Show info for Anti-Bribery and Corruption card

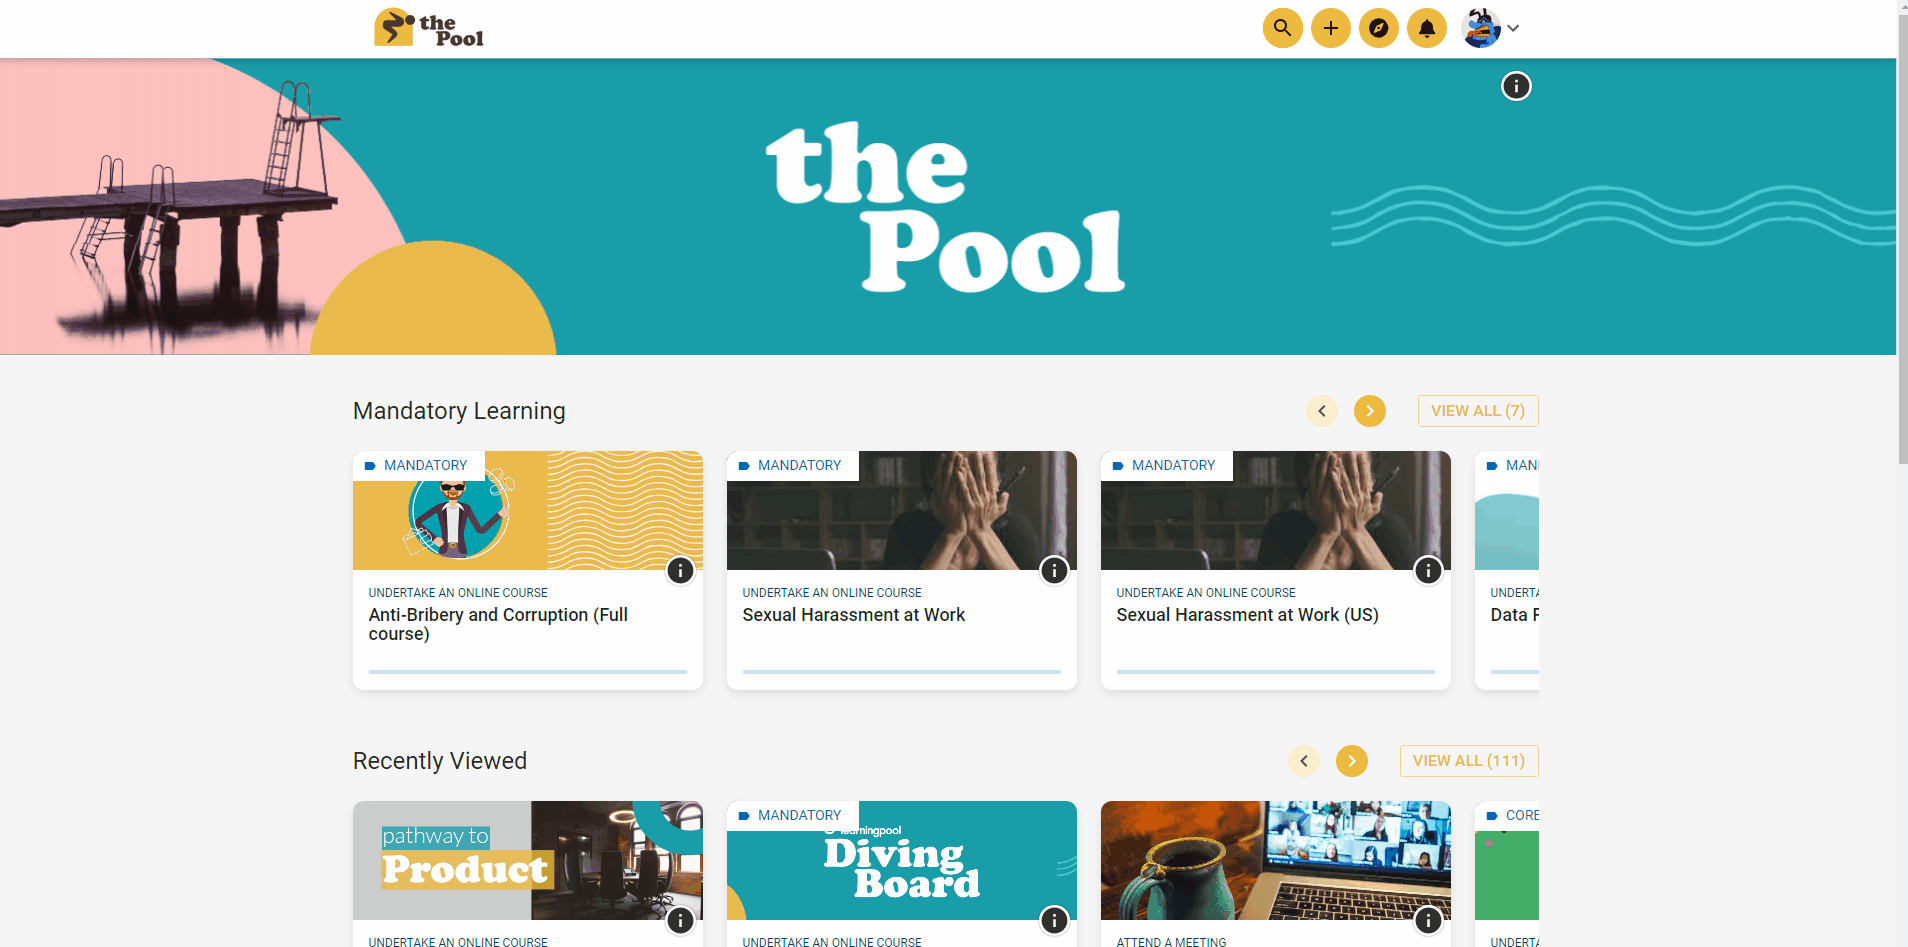(680, 570)
